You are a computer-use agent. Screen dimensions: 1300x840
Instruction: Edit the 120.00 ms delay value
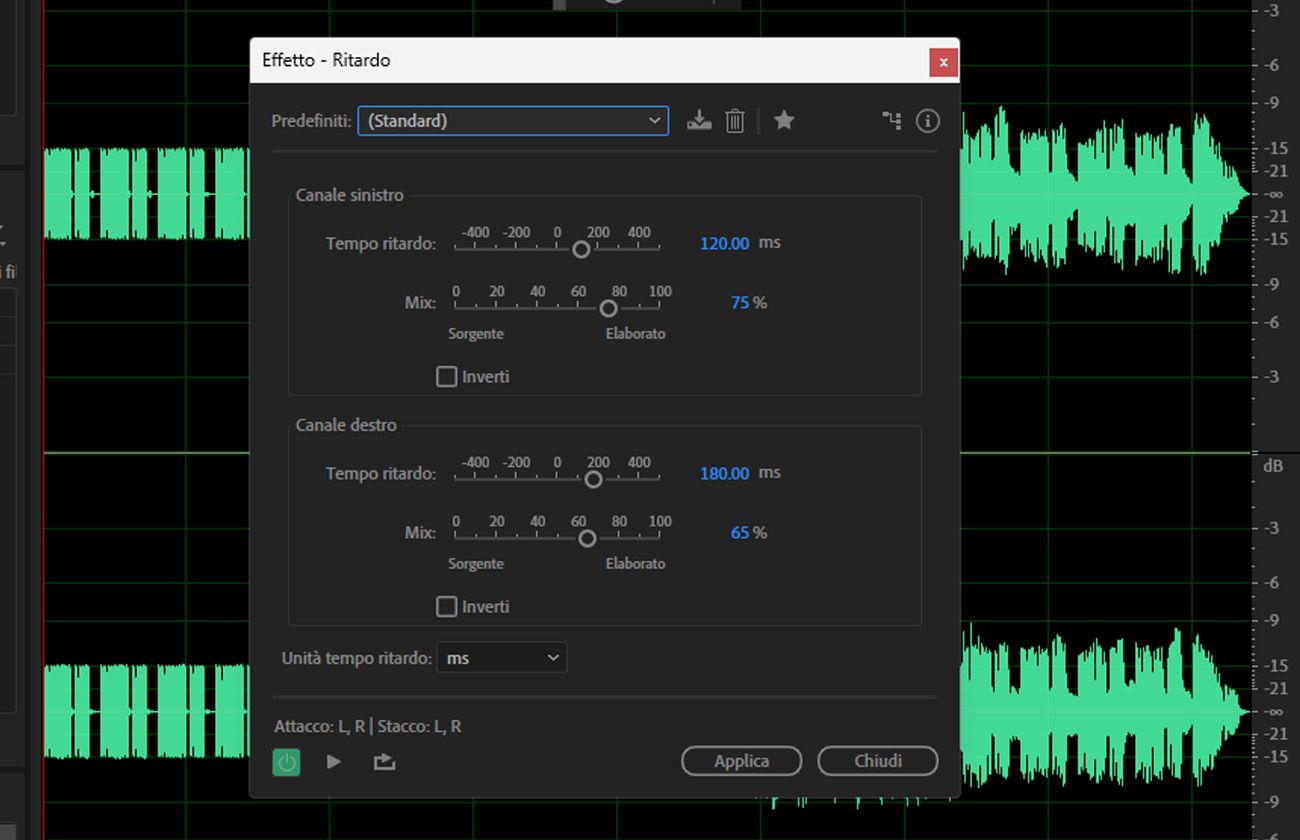(x=722, y=243)
